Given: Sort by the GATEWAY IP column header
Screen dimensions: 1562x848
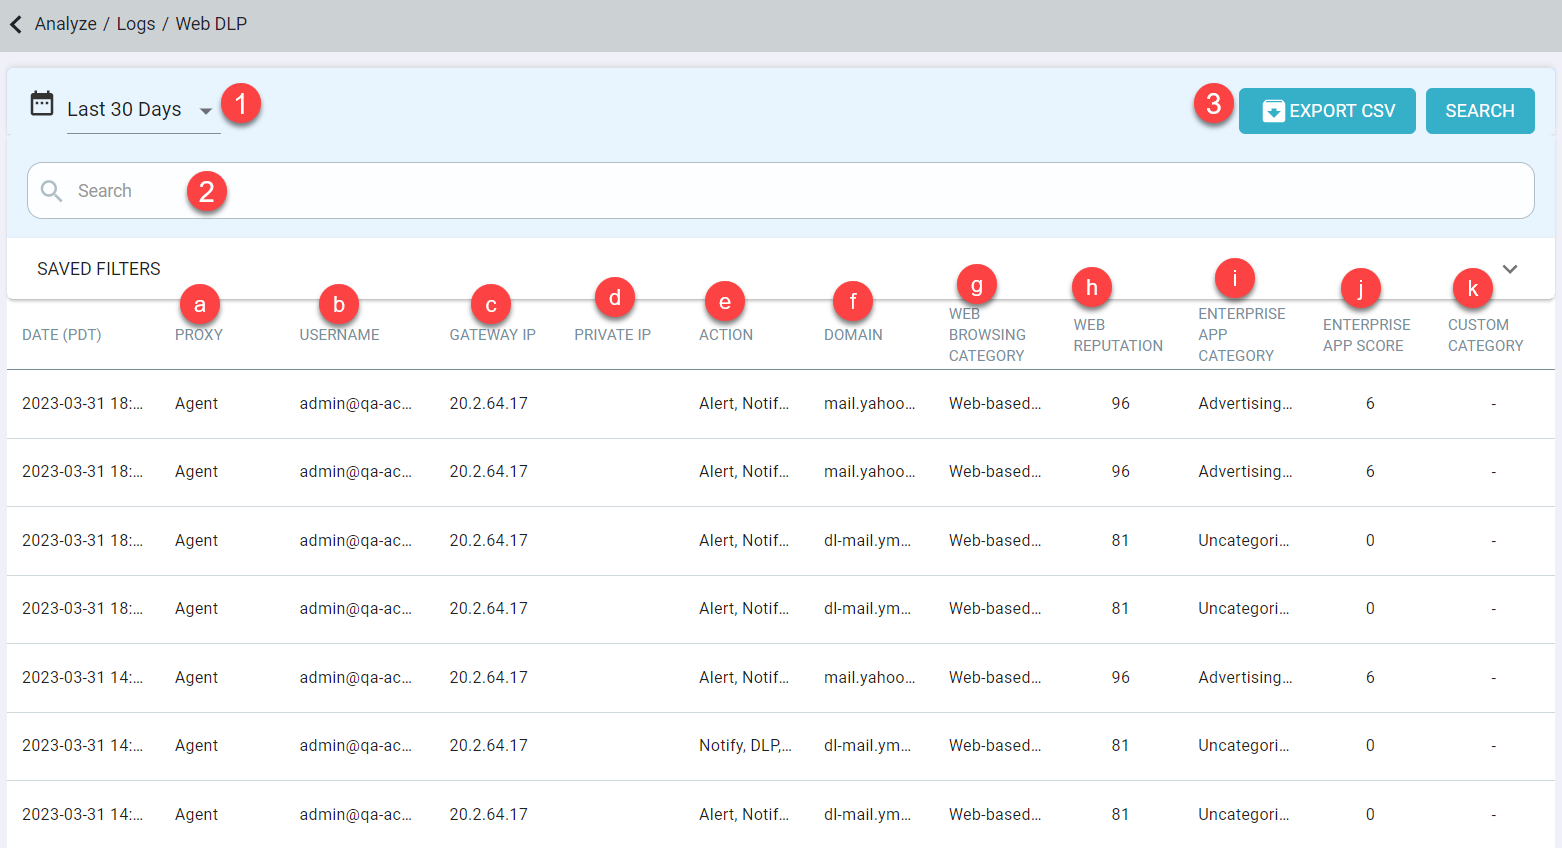Looking at the screenshot, I should 492,335.
